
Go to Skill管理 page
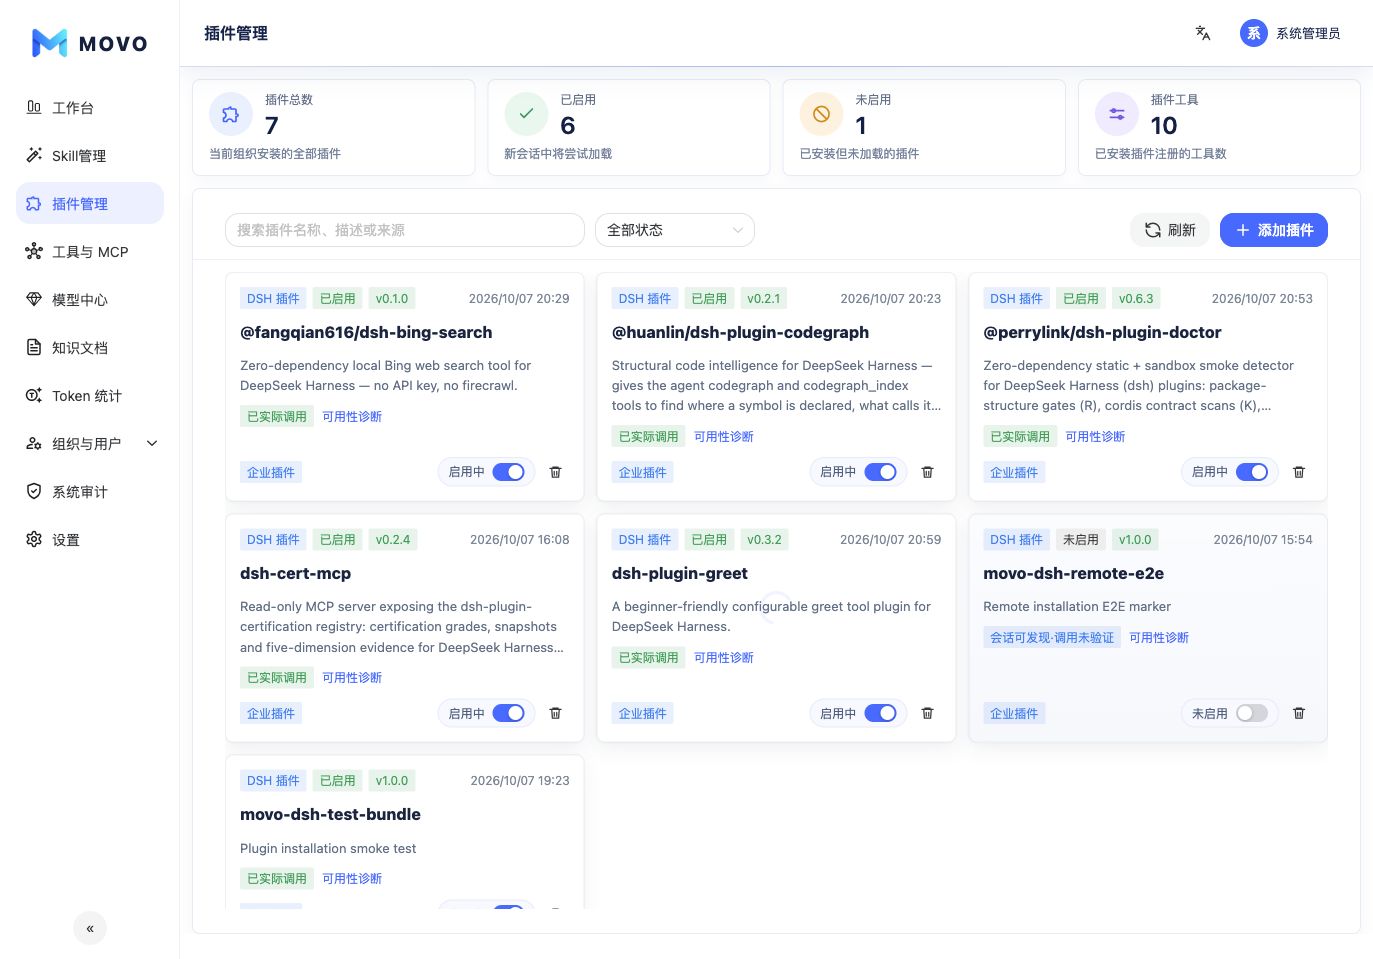coord(90,156)
